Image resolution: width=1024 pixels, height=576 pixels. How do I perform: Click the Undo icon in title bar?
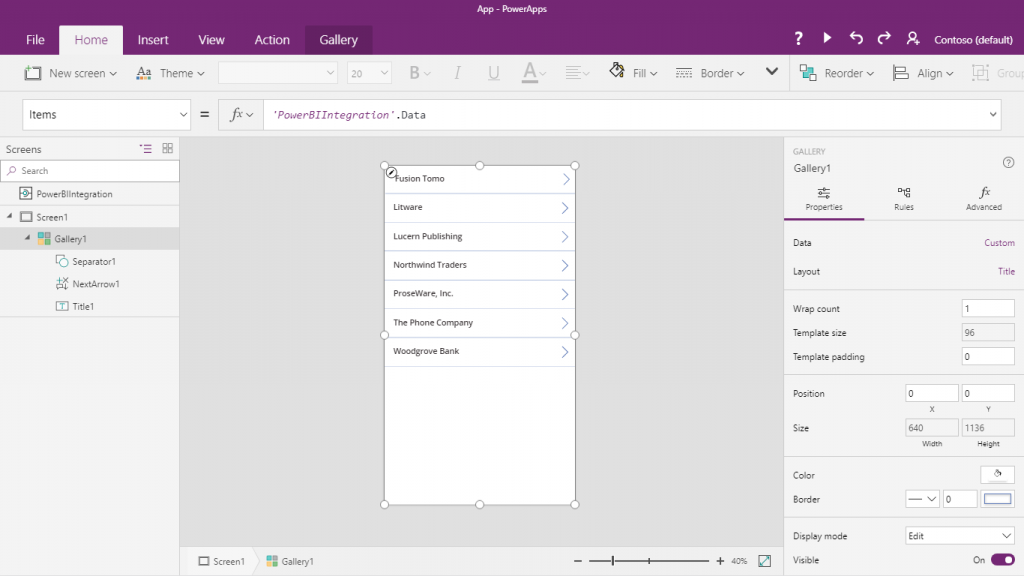coord(856,37)
